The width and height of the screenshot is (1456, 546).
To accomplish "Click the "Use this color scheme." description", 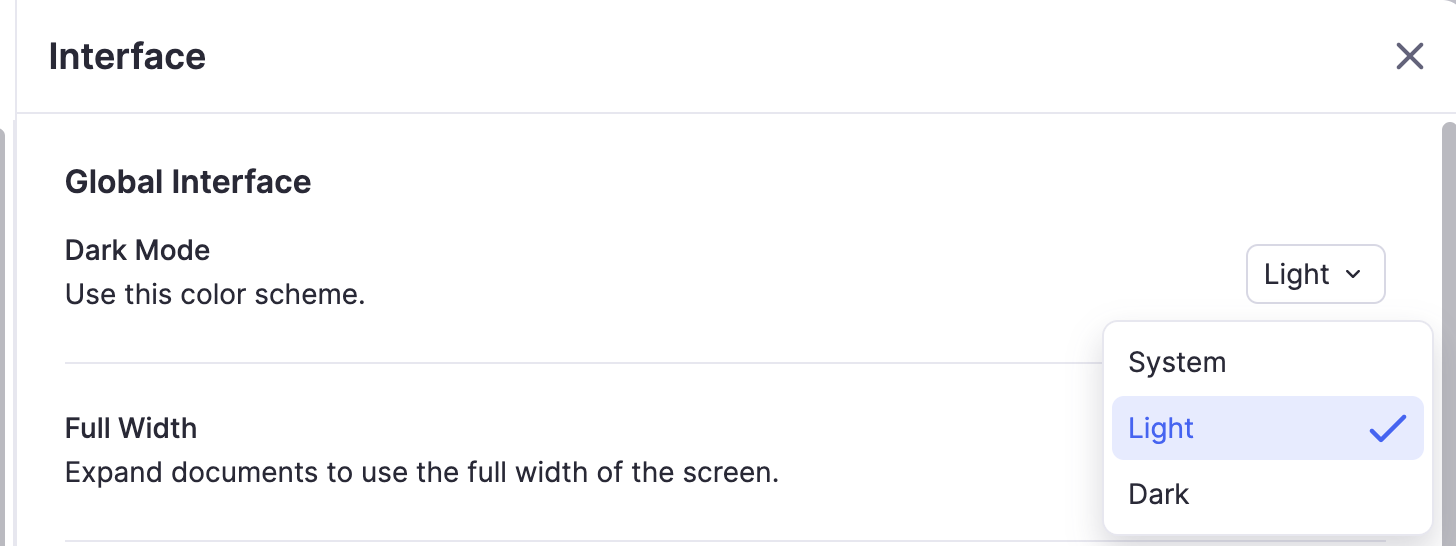I will click(x=215, y=295).
